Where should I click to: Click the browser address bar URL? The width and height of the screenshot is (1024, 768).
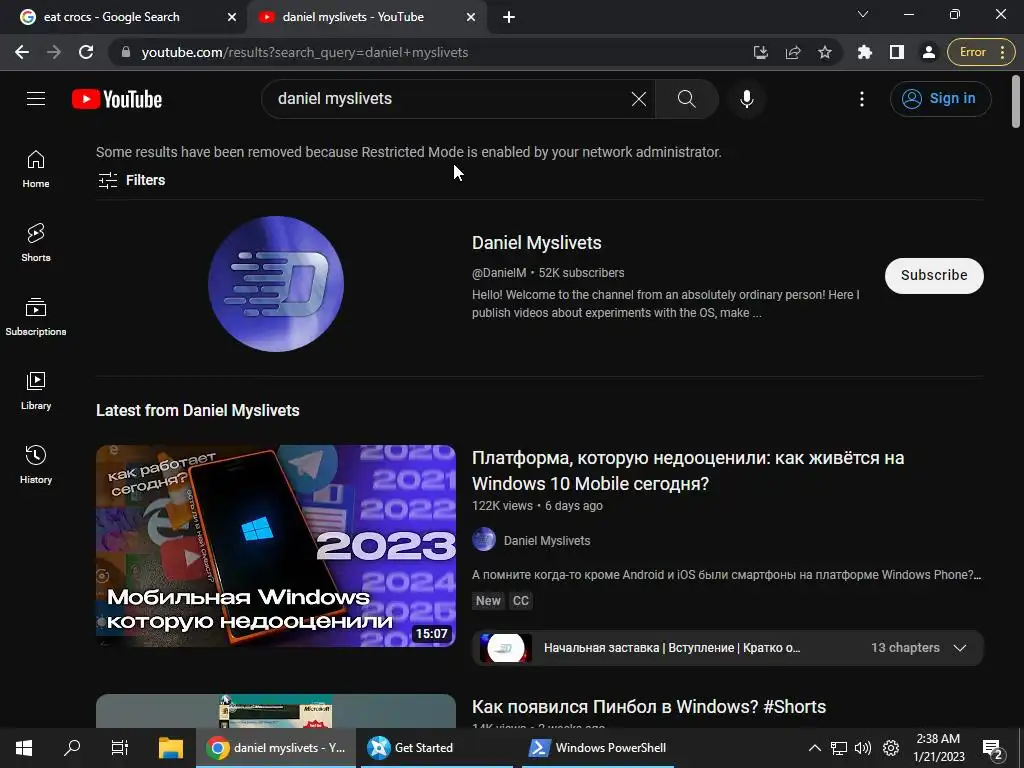[305, 52]
